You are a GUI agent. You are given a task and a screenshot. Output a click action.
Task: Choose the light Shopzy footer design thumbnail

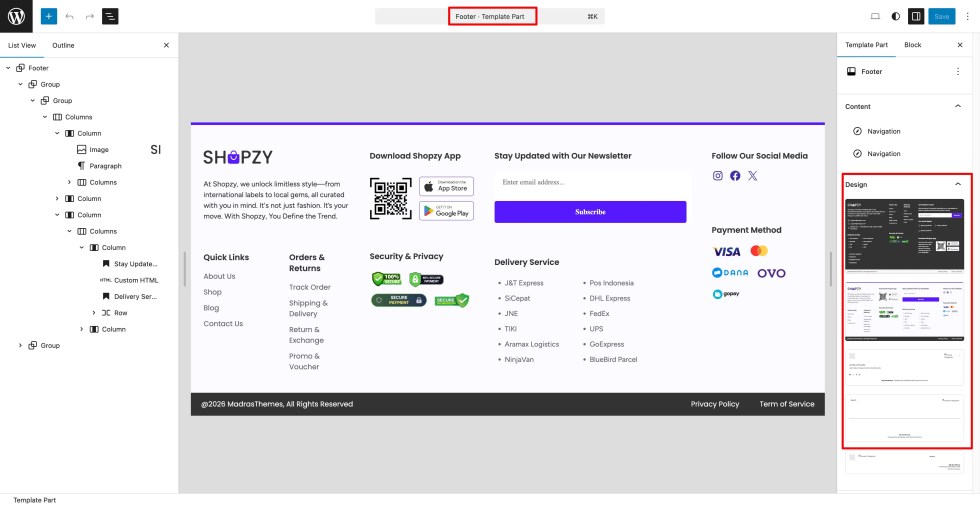904,310
